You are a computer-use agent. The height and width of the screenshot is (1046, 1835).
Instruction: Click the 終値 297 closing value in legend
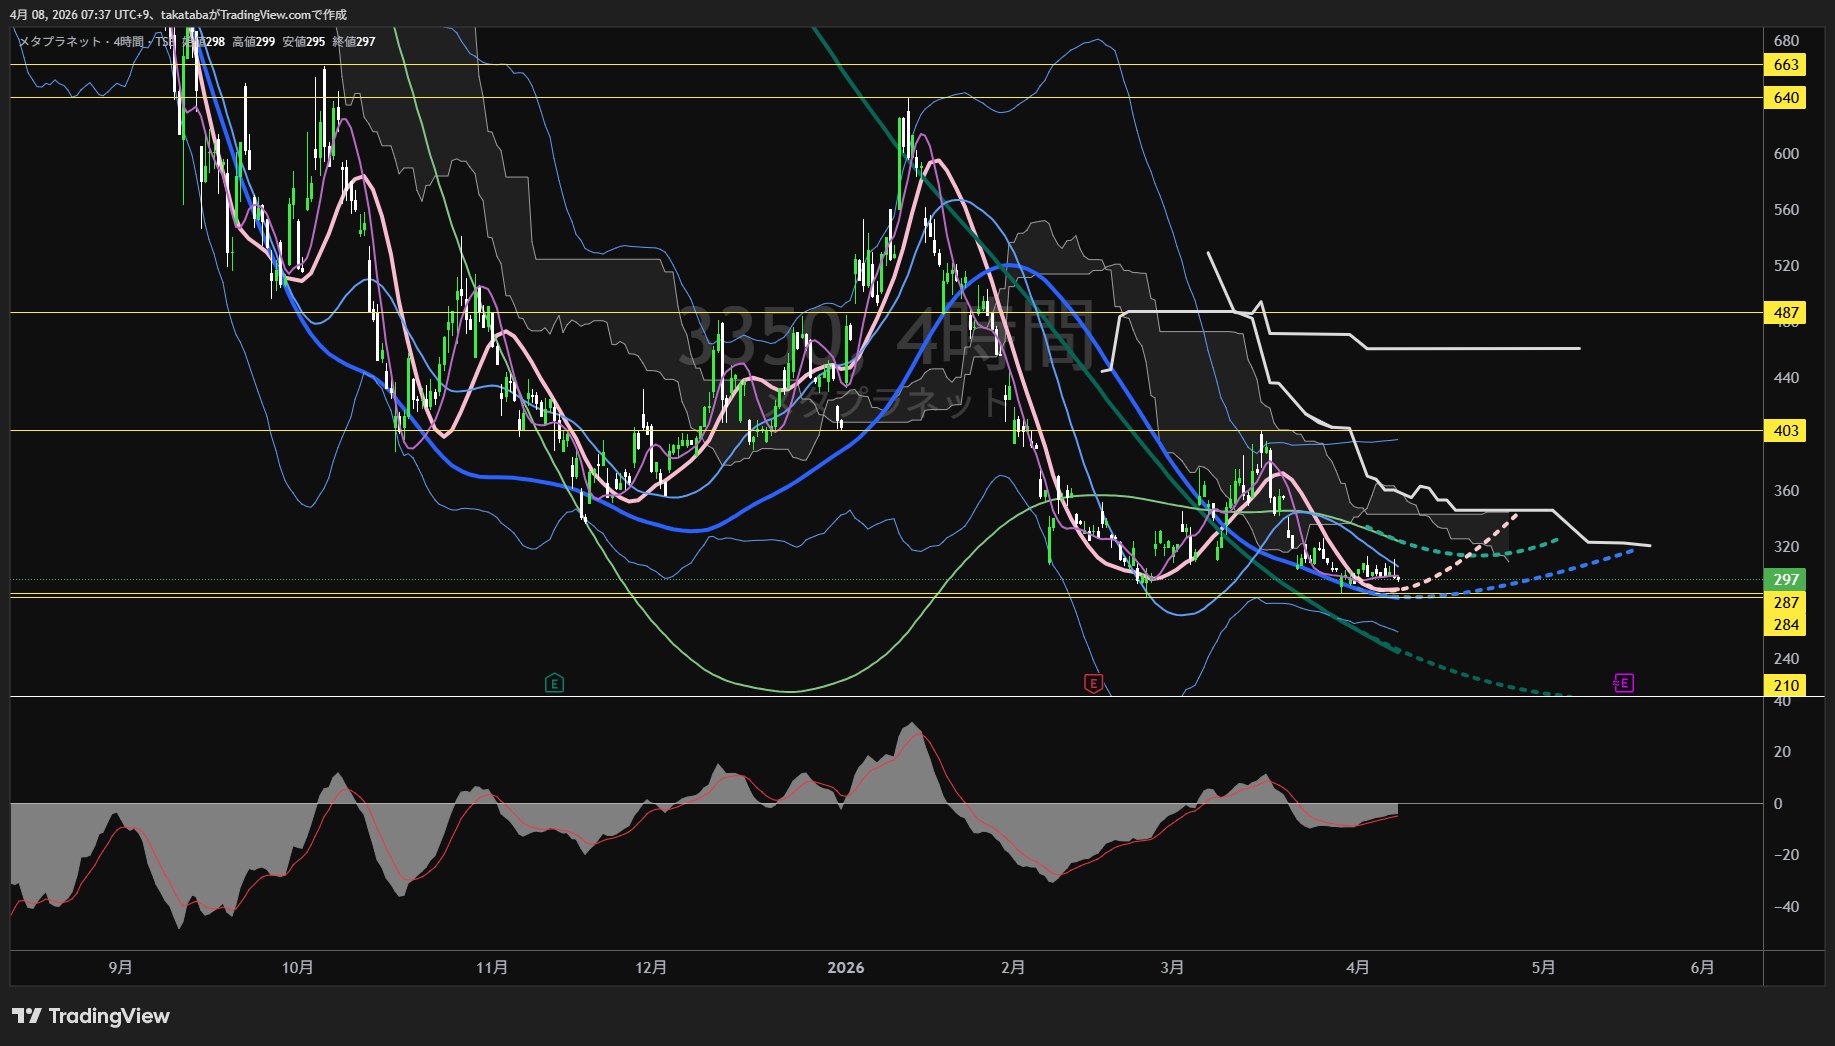tap(354, 42)
